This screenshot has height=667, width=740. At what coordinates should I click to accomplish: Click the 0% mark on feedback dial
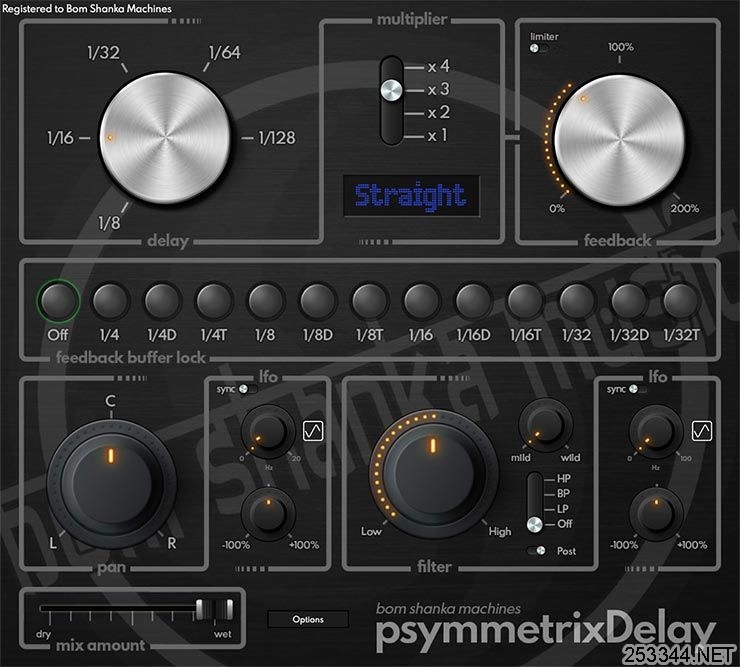(x=557, y=208)
